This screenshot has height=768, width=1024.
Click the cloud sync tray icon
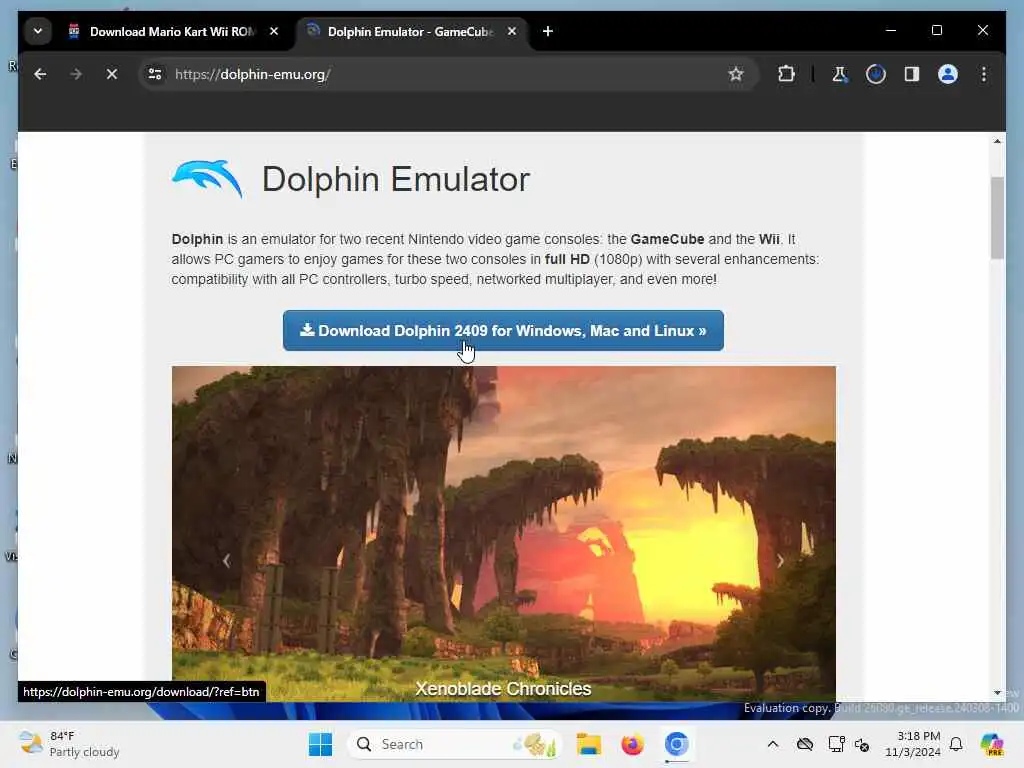click(805, 744)
